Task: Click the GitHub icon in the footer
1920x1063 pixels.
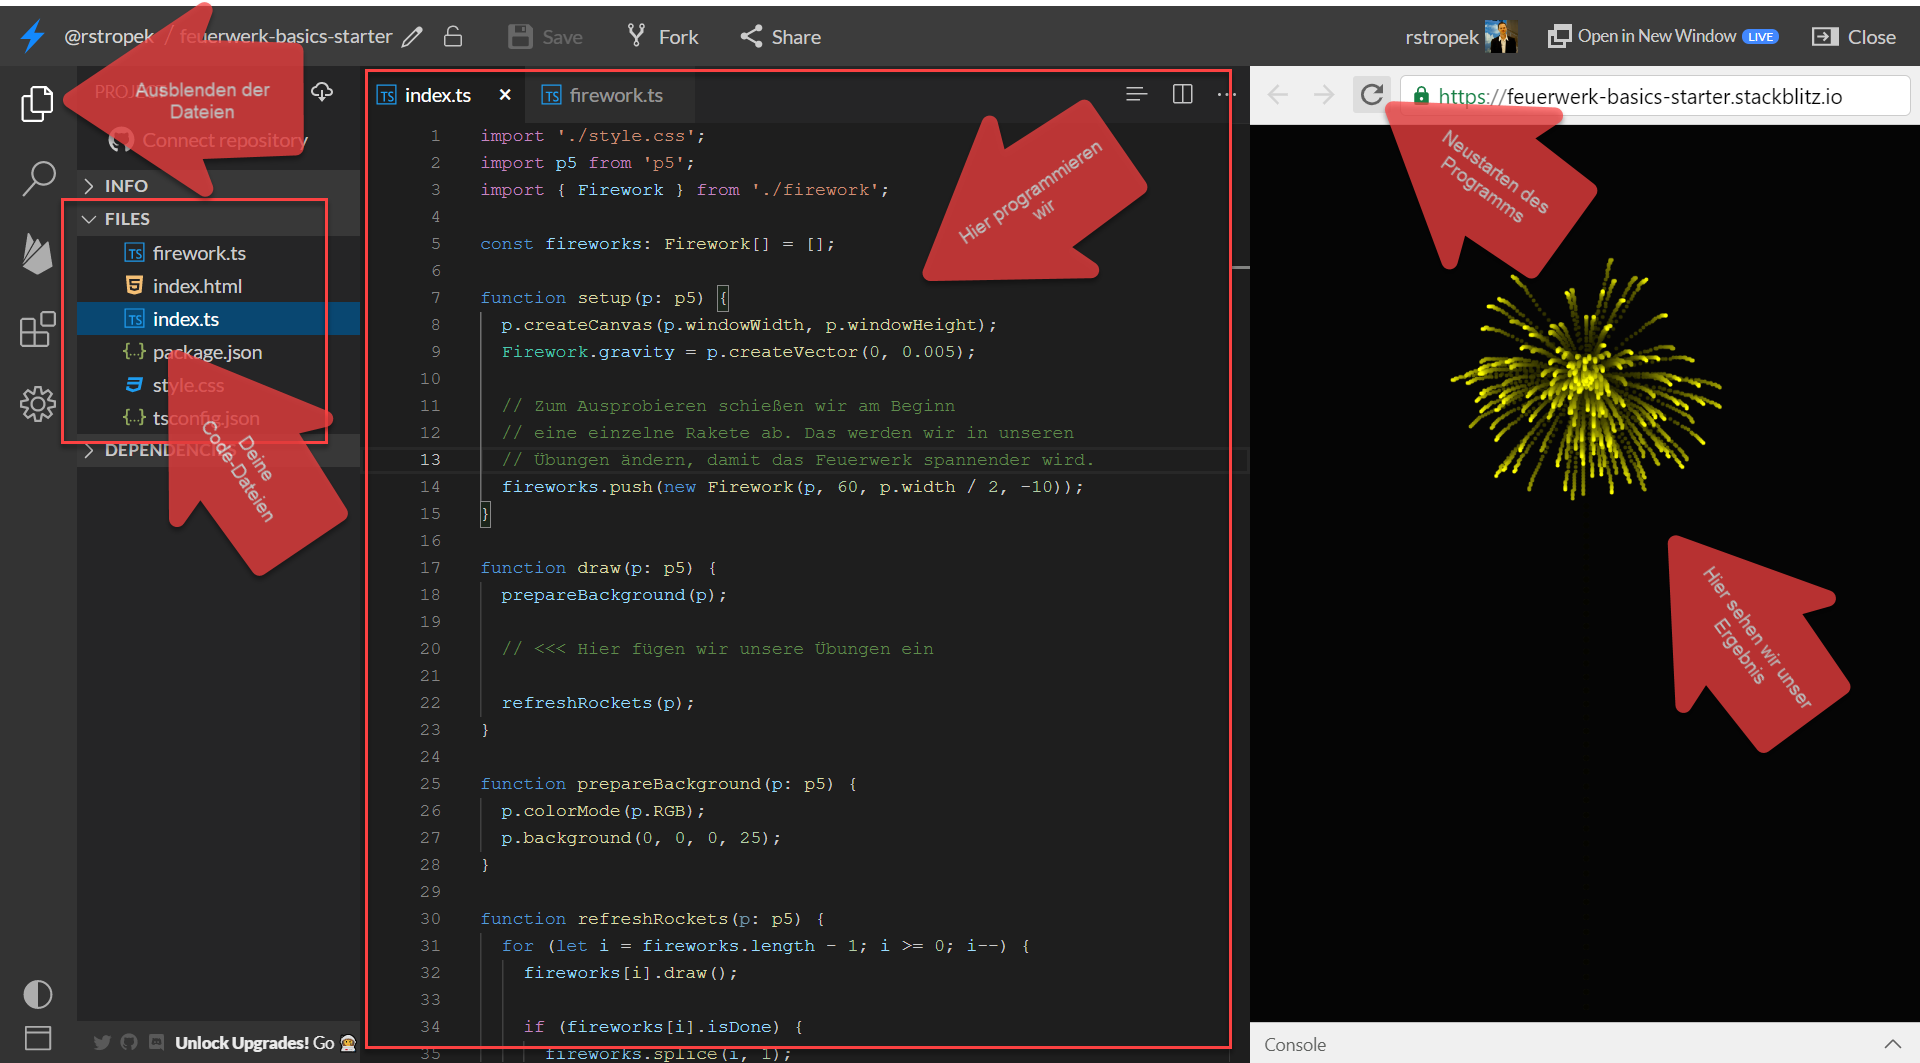Action: pyautogui.click(x=129, y=1043)
